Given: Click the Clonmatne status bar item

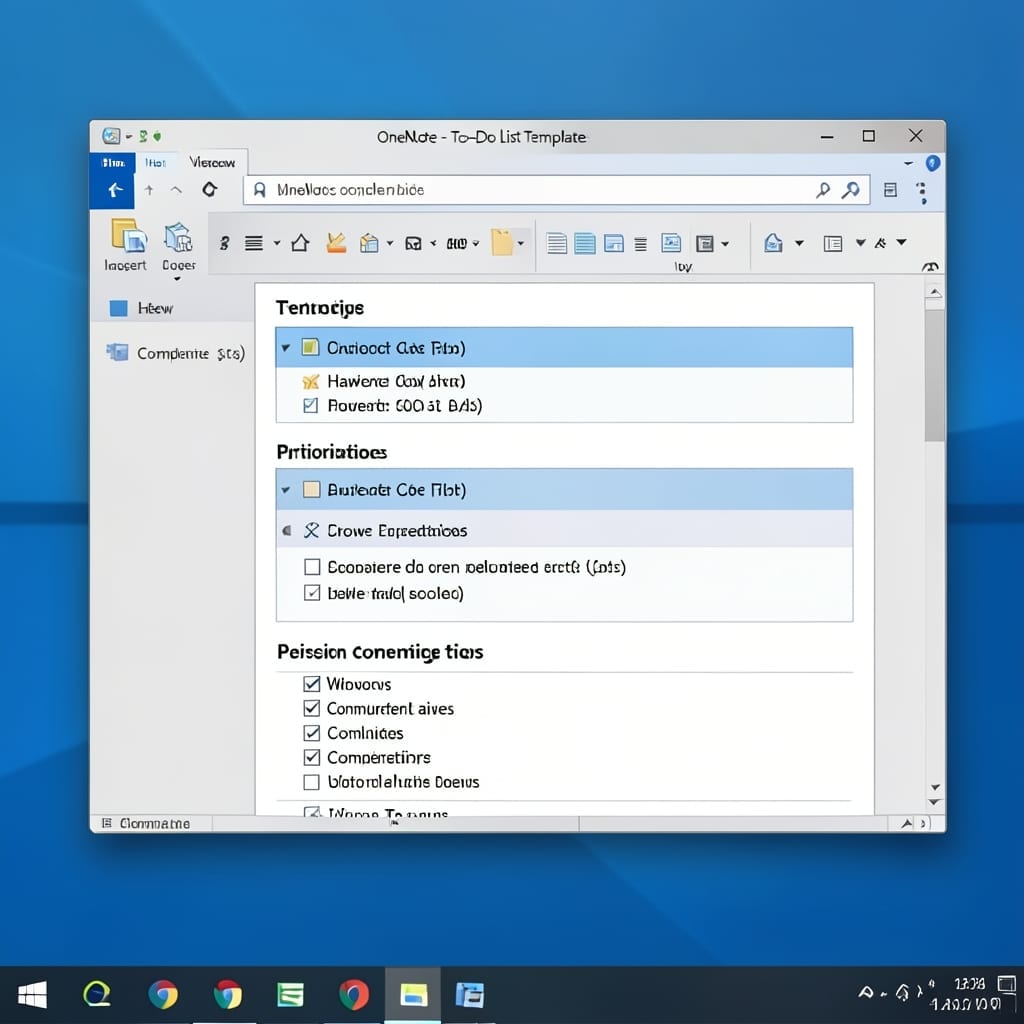Looking at the screenshot, I should tap(146, 824).
